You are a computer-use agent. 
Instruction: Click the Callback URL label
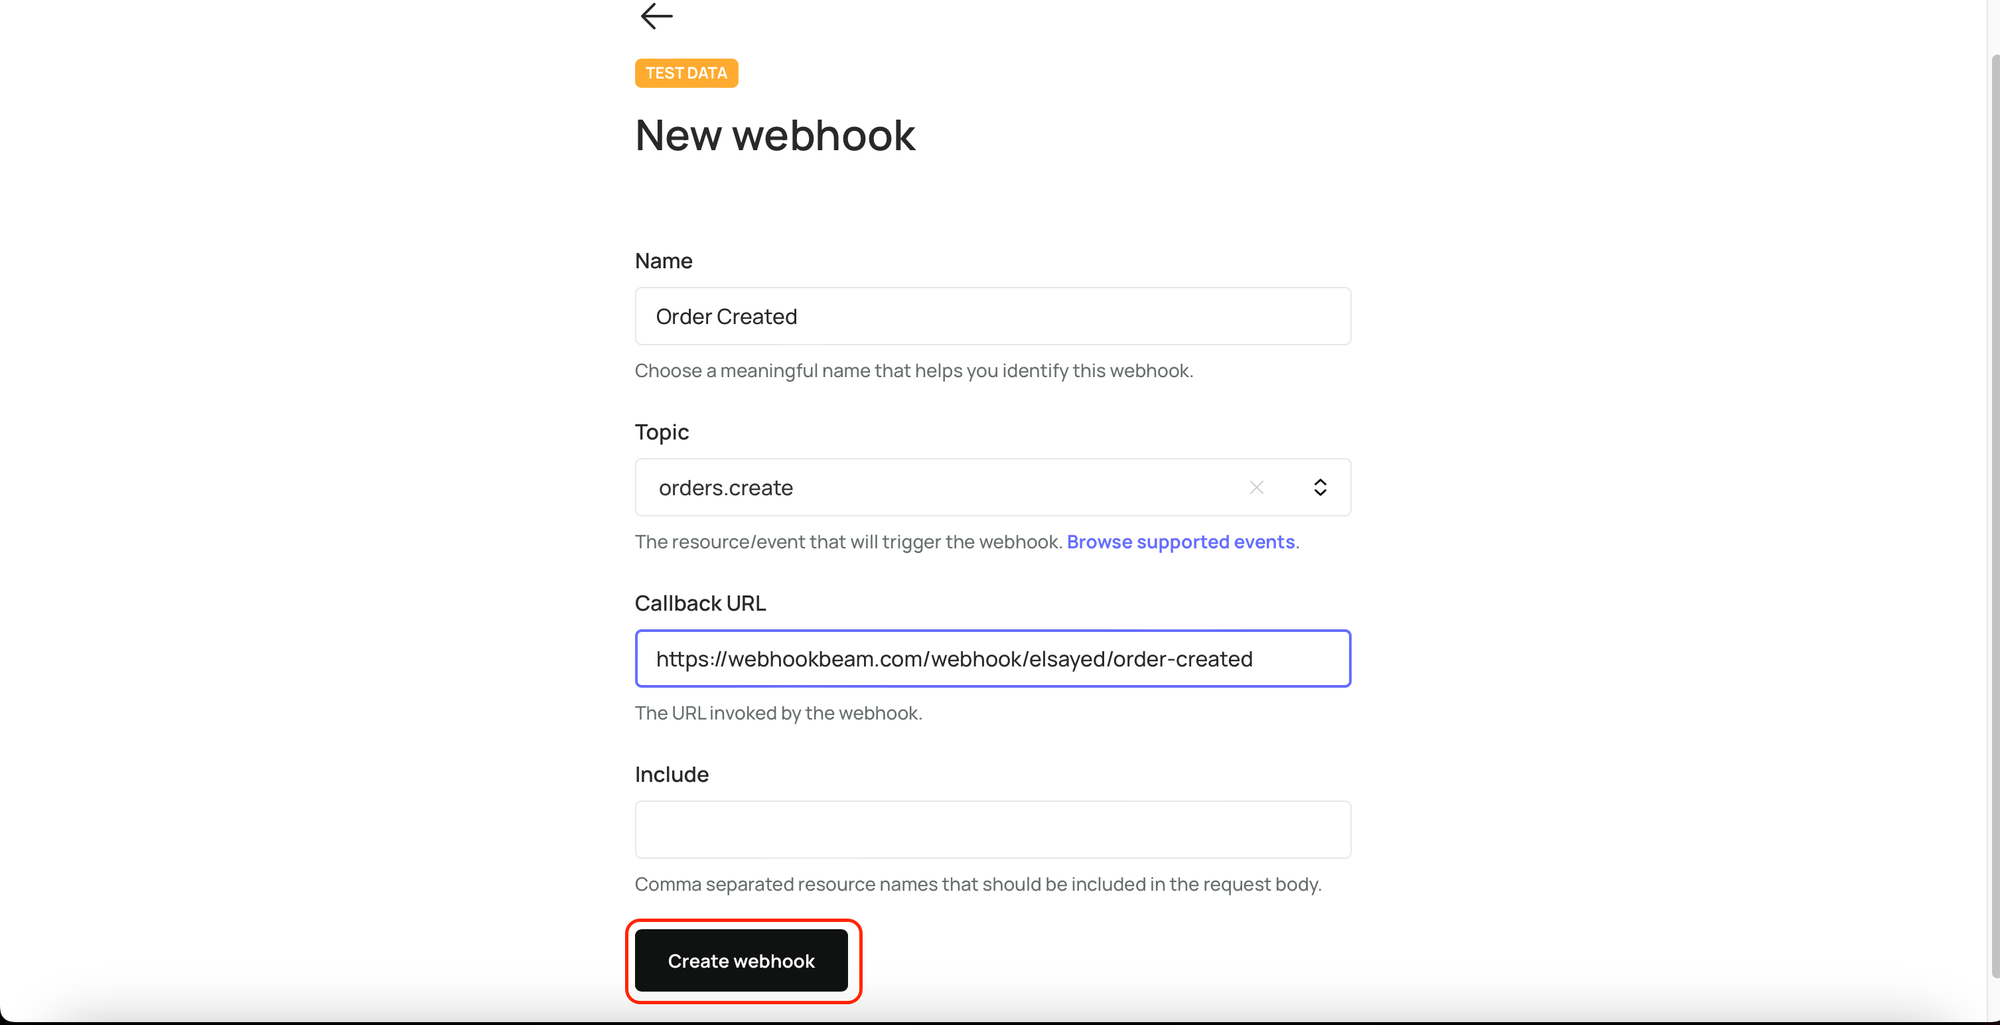[x=700, y=604]
